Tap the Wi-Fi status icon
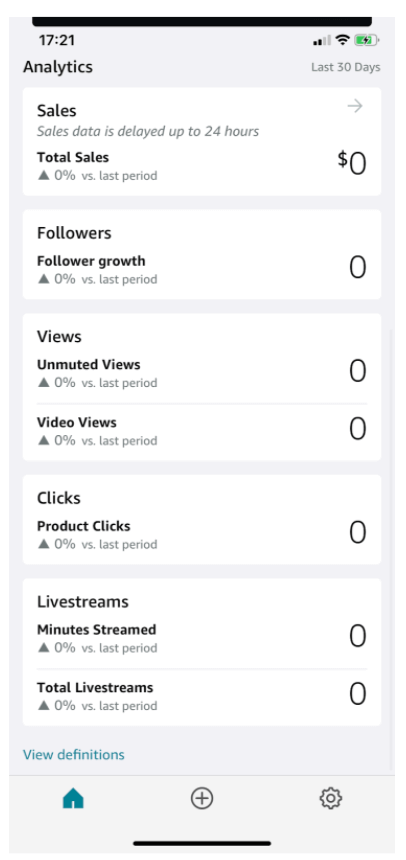 coord(343,40)
